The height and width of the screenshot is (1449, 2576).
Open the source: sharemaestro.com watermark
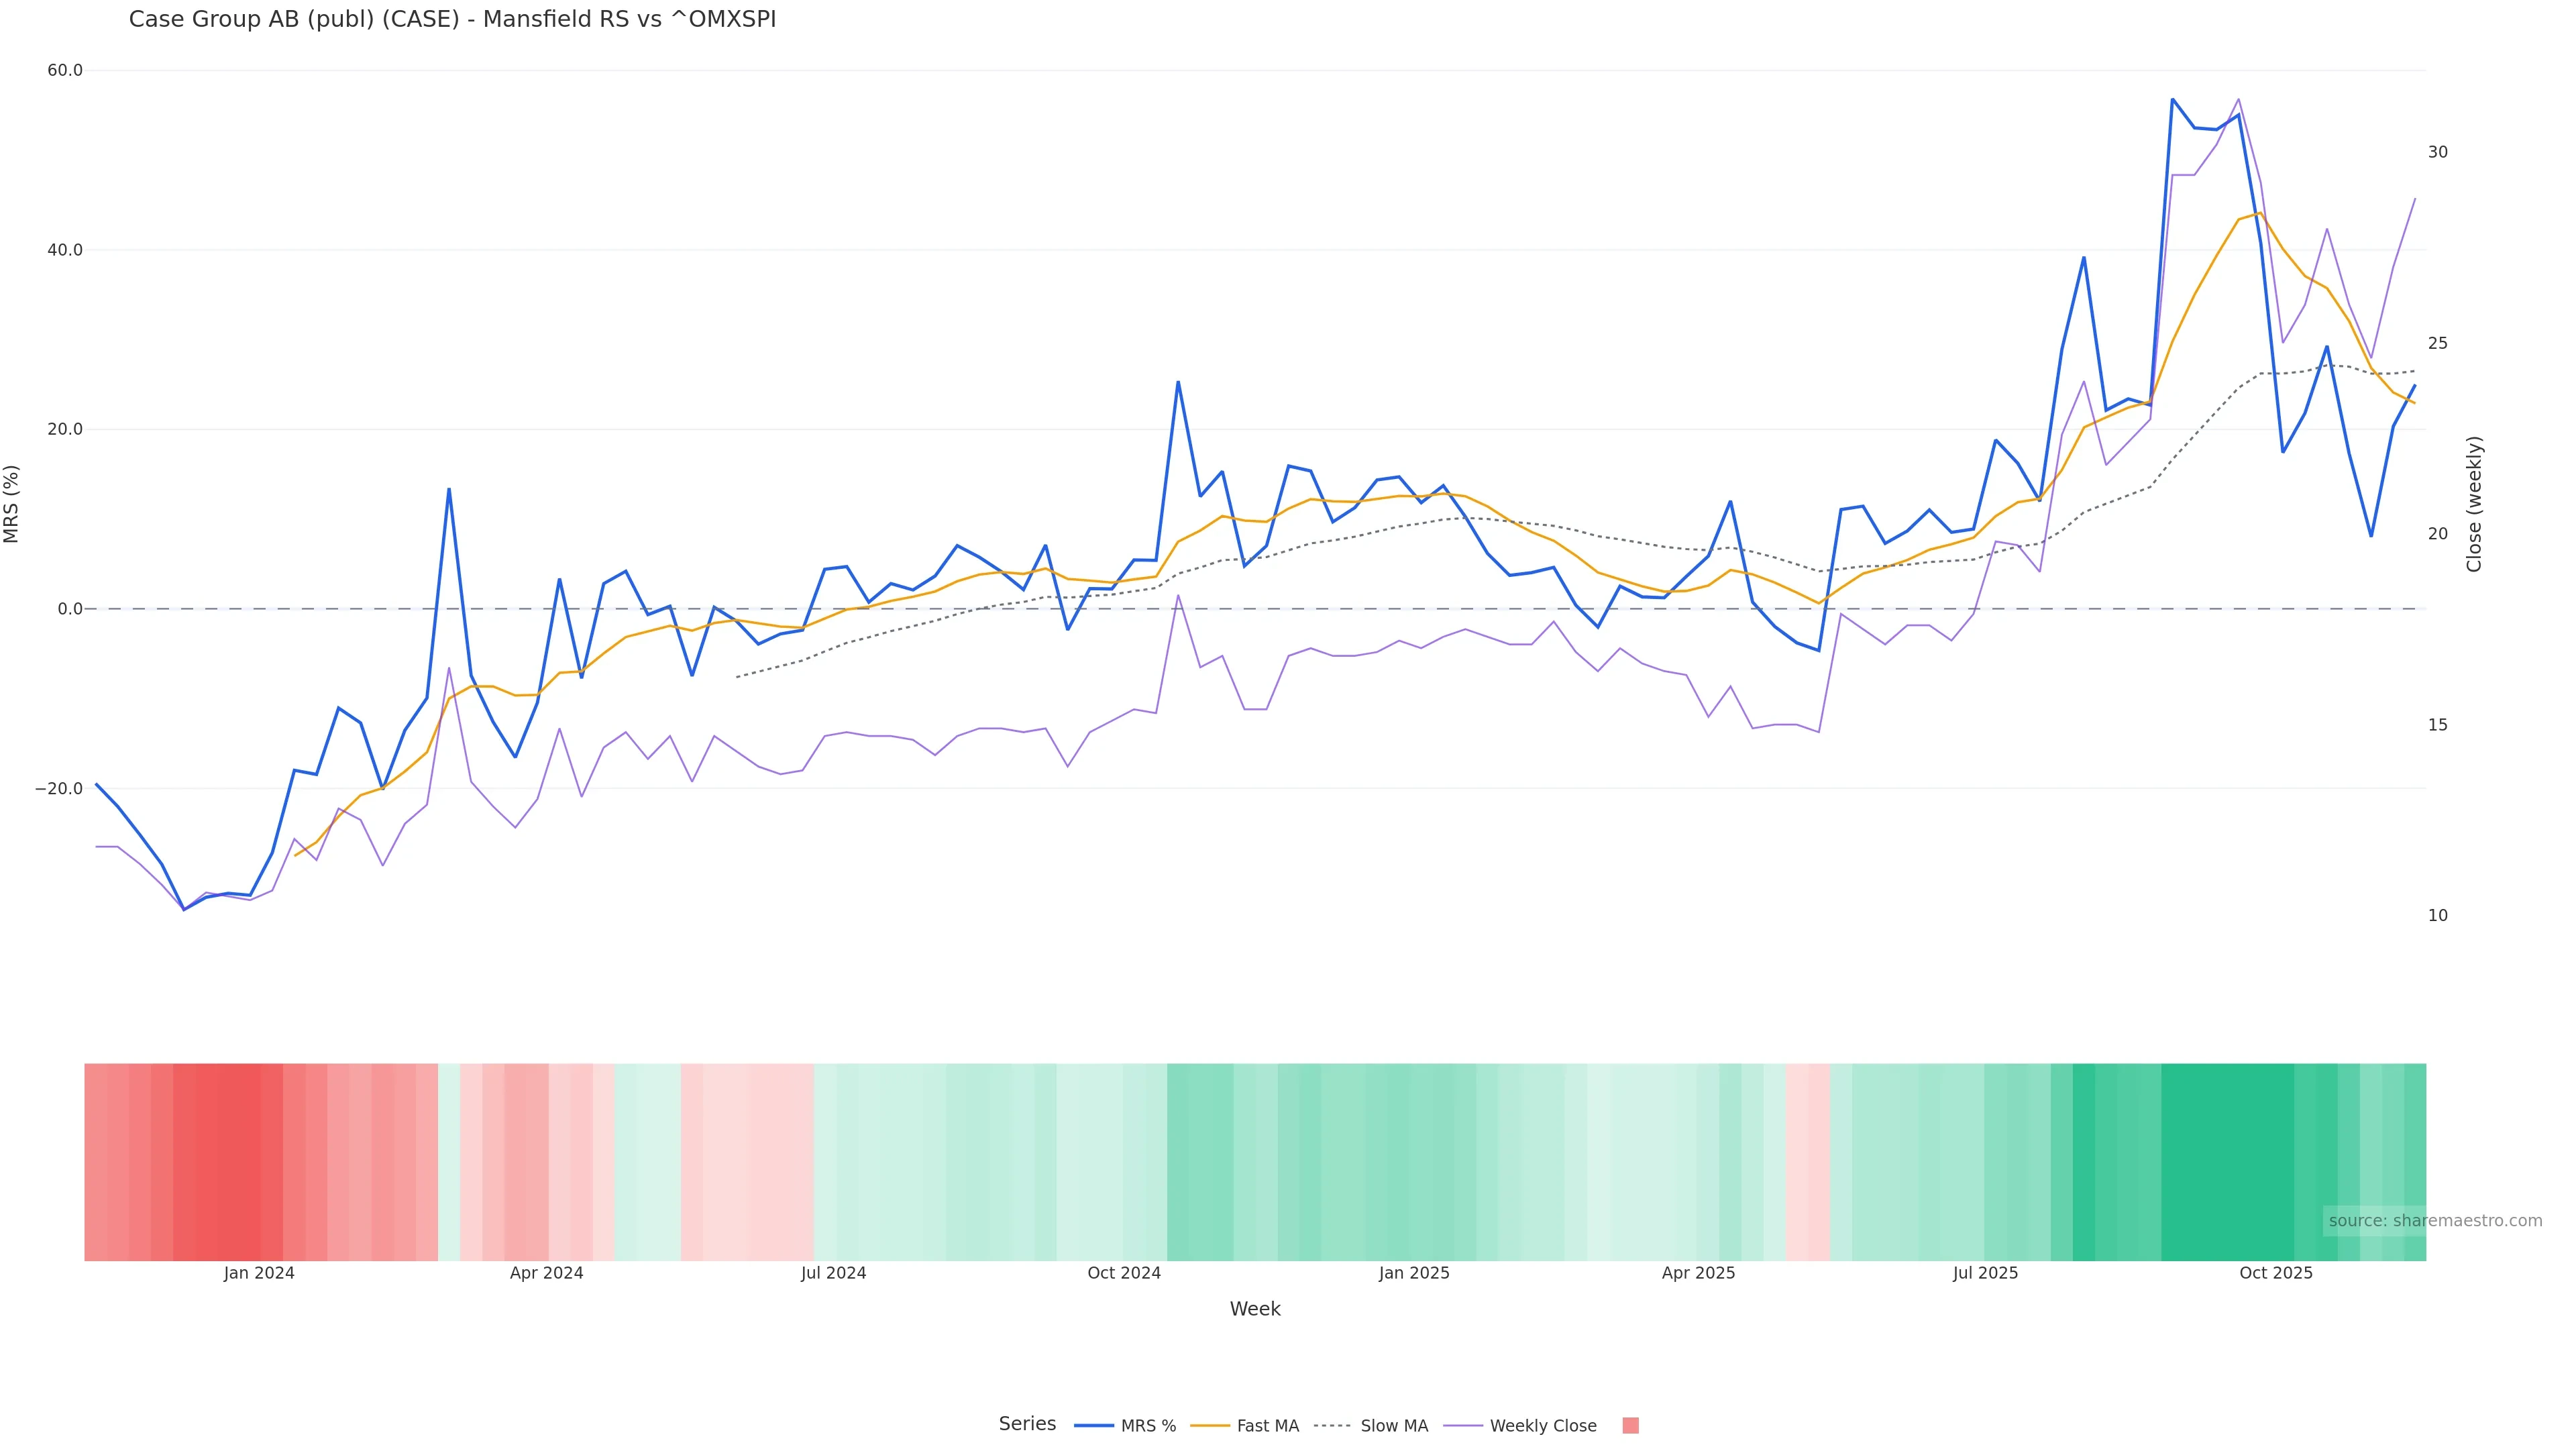[x=2434, y=1220]
